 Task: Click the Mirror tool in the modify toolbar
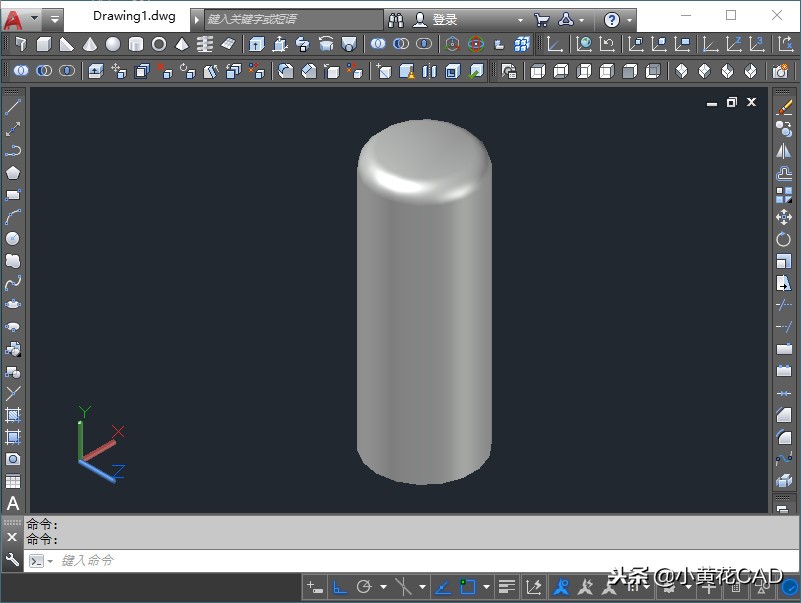[x=784, y=151]
